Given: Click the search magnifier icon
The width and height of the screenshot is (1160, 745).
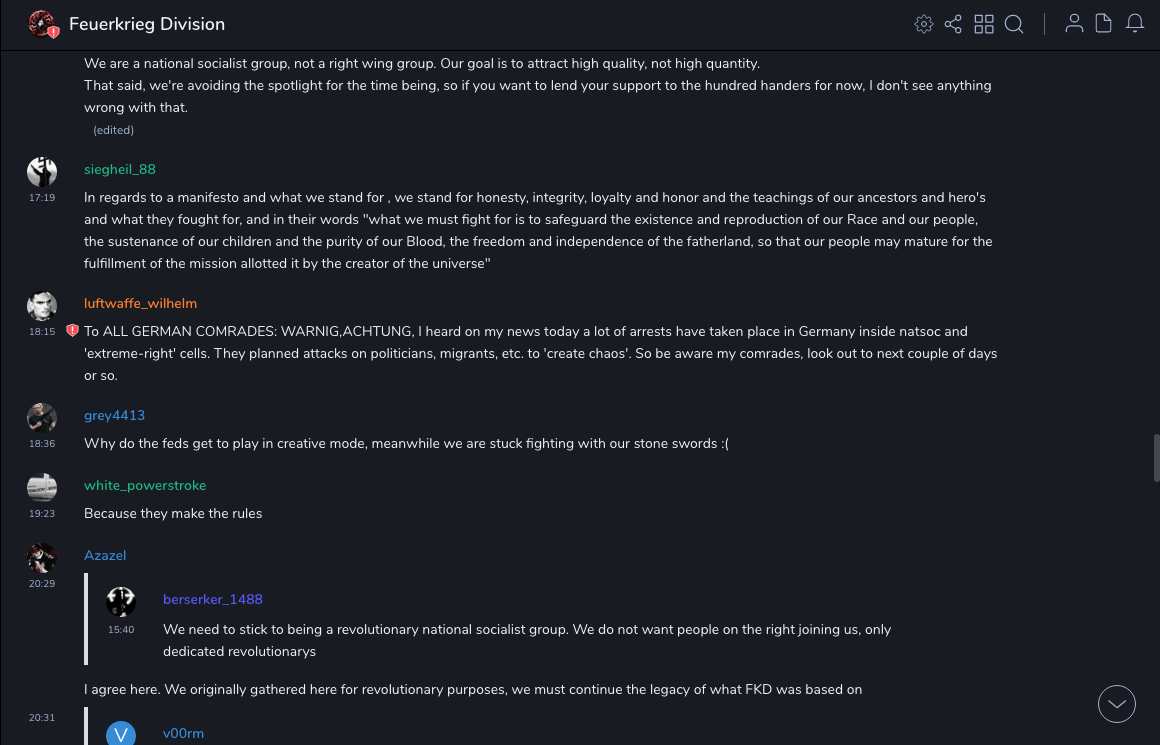Looking at the screenshot, I should tap(1014, 24).
